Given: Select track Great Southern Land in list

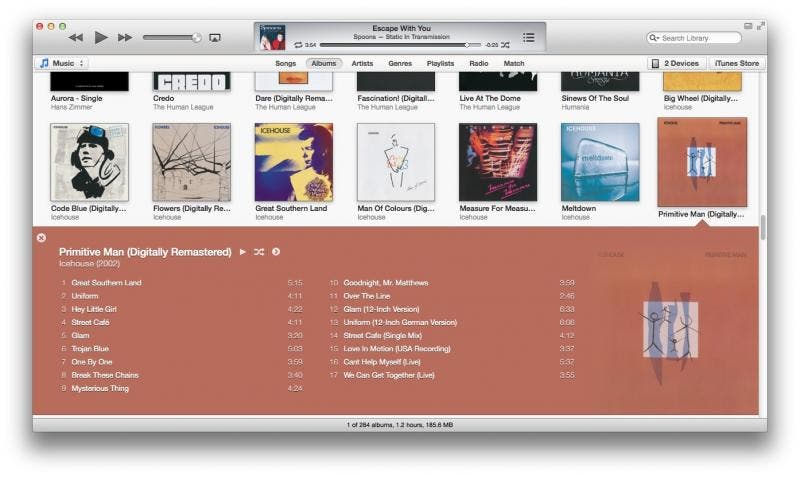Looking at the screenshot, I should (x=182, y=283).
